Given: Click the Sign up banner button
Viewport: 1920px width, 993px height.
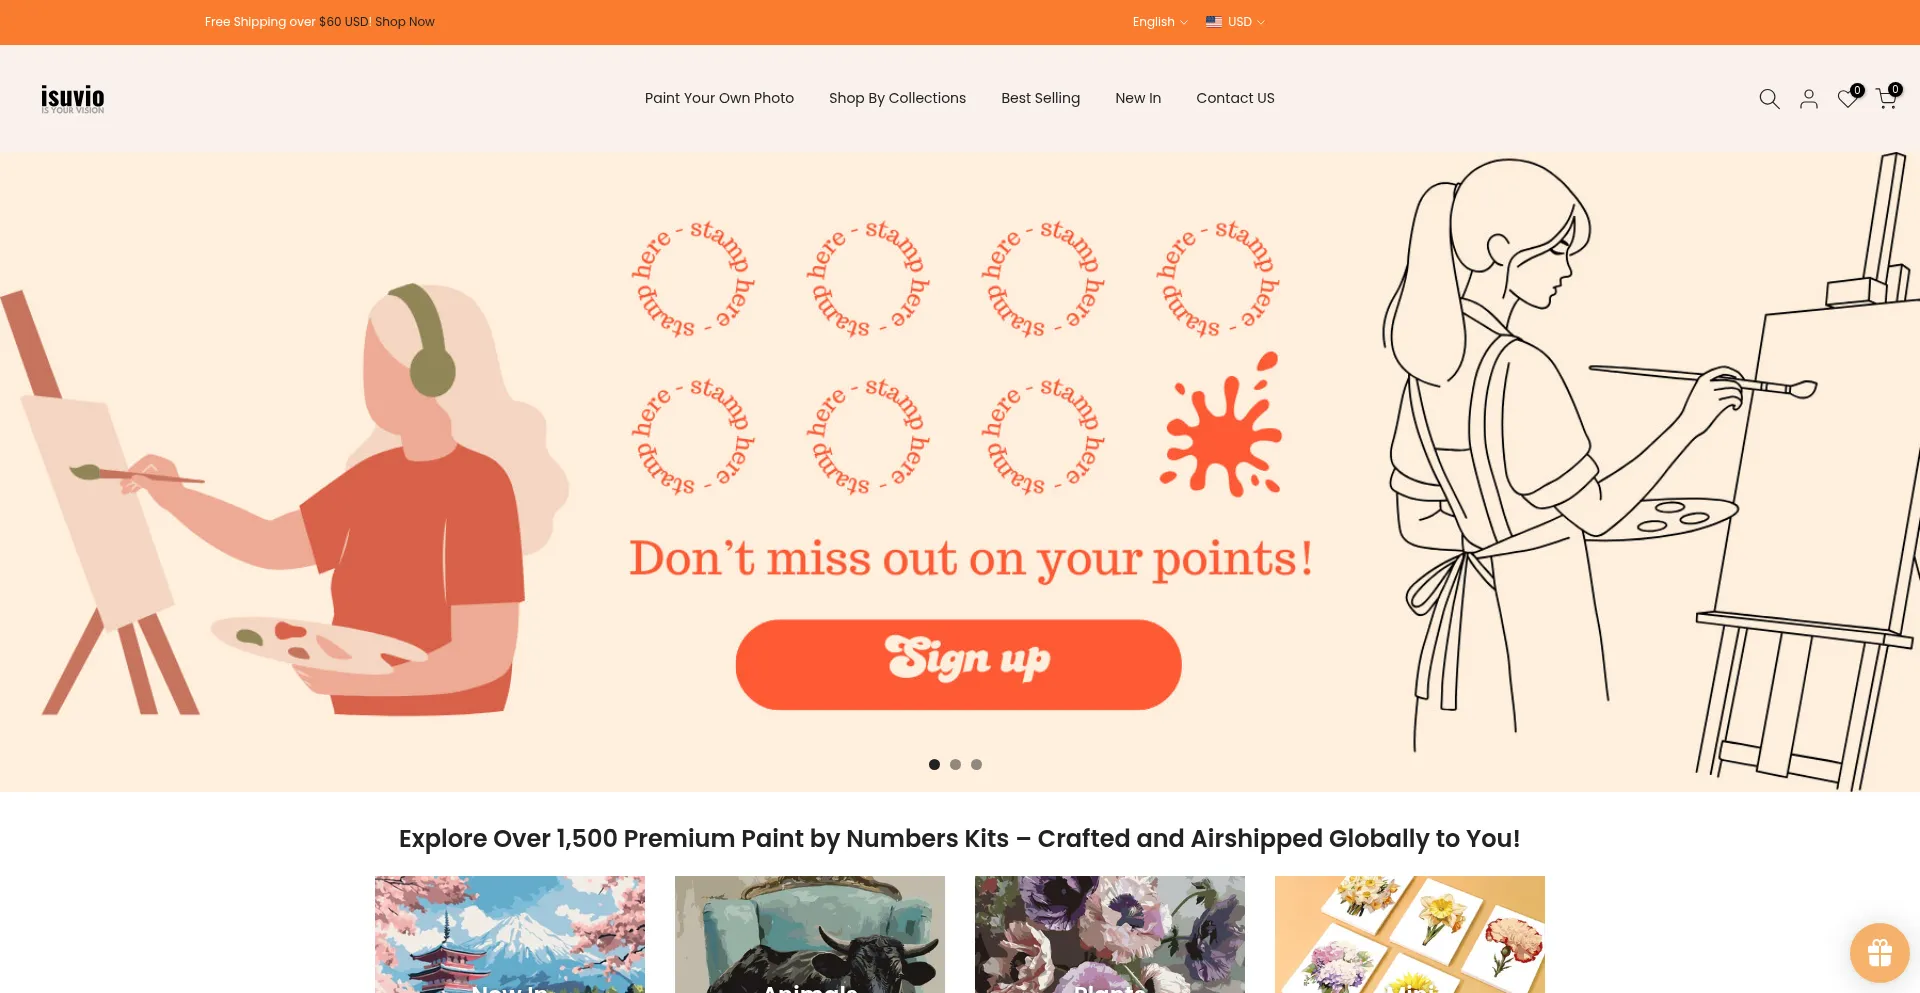Looking at the screenshot, I should 958,664.
